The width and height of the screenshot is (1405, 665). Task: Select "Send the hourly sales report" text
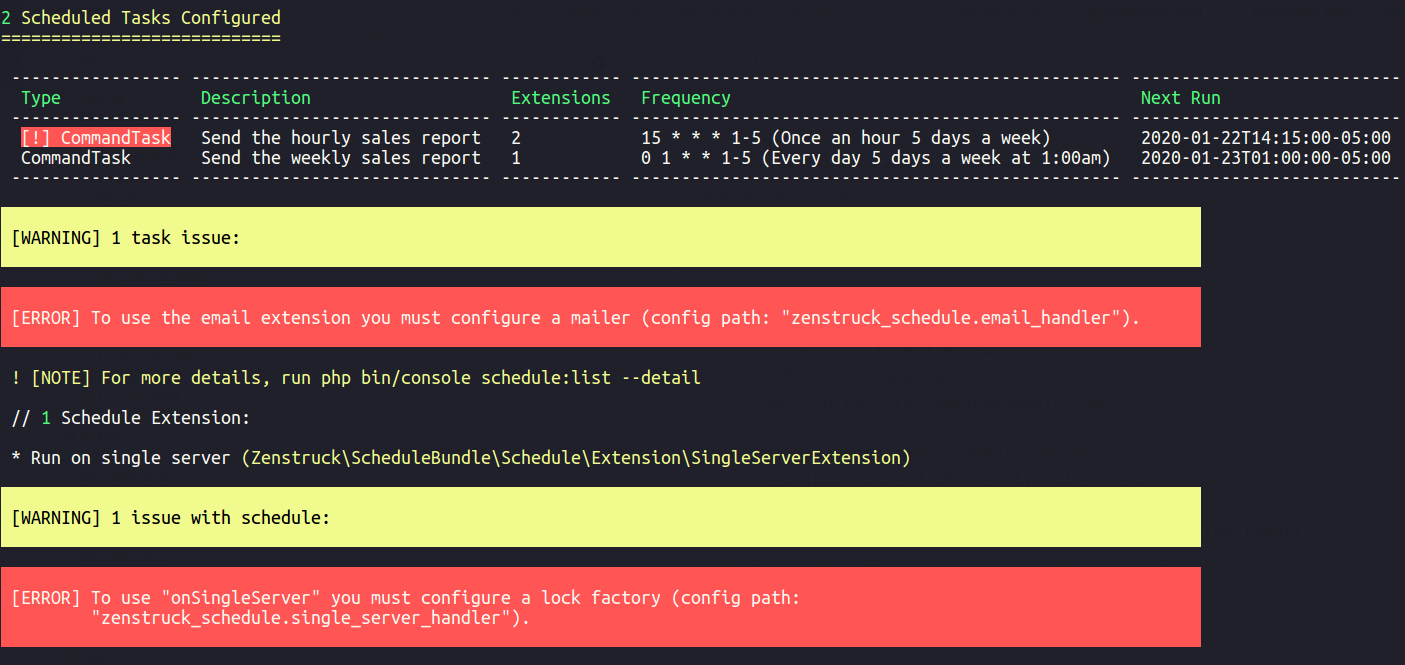(341, 138)
